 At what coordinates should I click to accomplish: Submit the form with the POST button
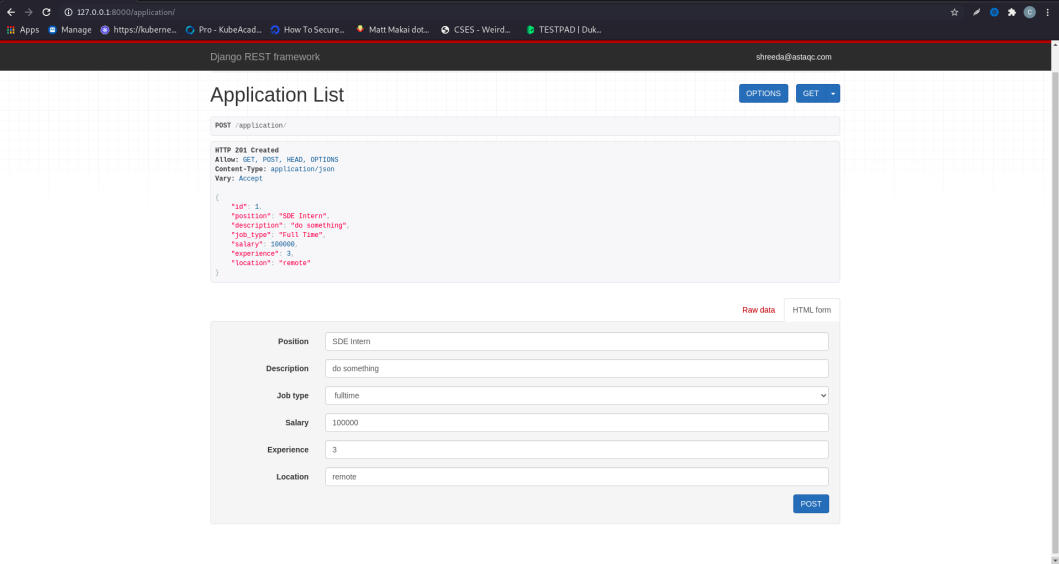click(810, 504)
